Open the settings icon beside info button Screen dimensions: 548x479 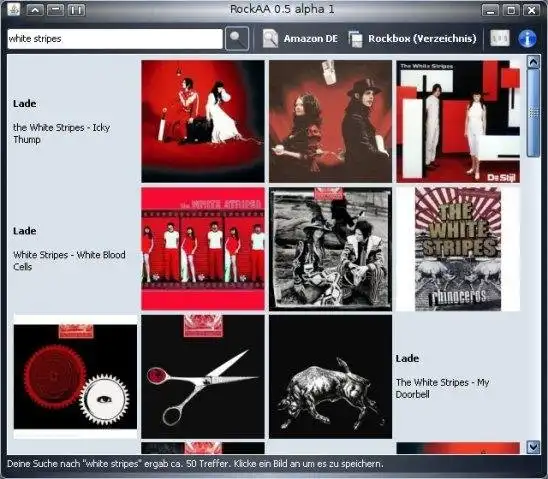(499, 38)
